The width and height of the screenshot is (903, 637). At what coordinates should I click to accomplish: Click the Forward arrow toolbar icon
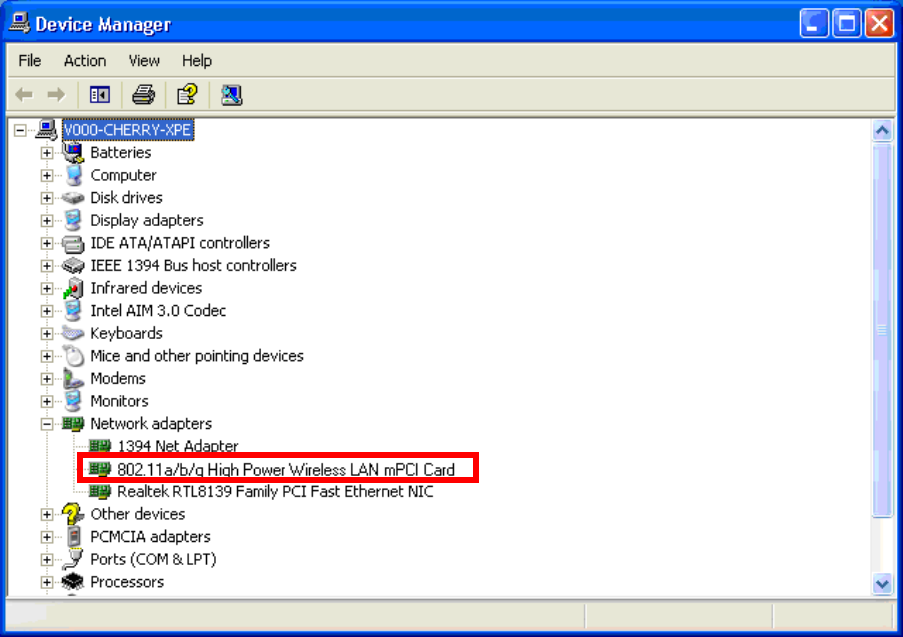(x=56, y=94)
